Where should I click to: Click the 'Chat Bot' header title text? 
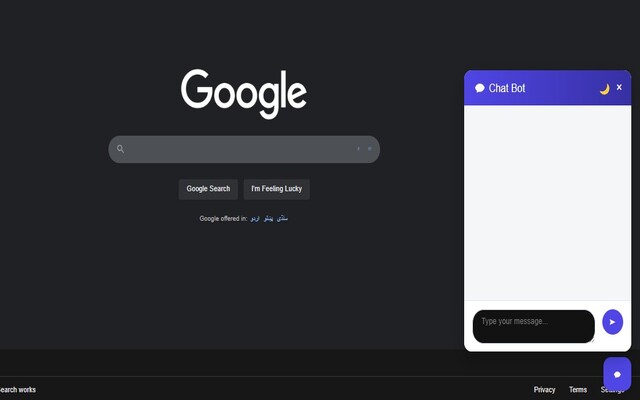click(x=507, y=88)
